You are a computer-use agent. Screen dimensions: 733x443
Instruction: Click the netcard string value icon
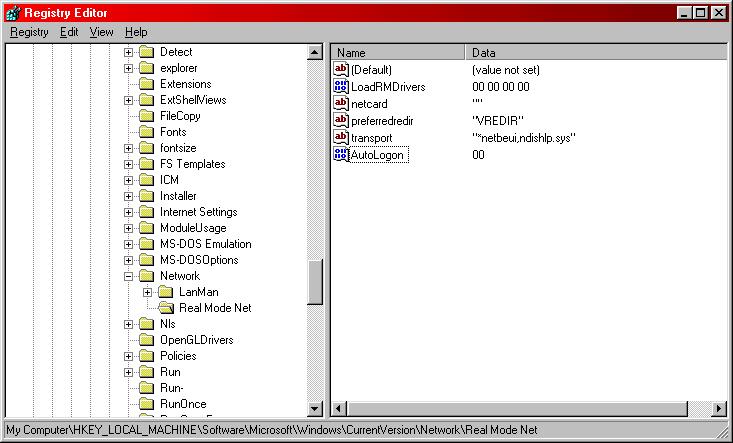[x=341, y=103]
